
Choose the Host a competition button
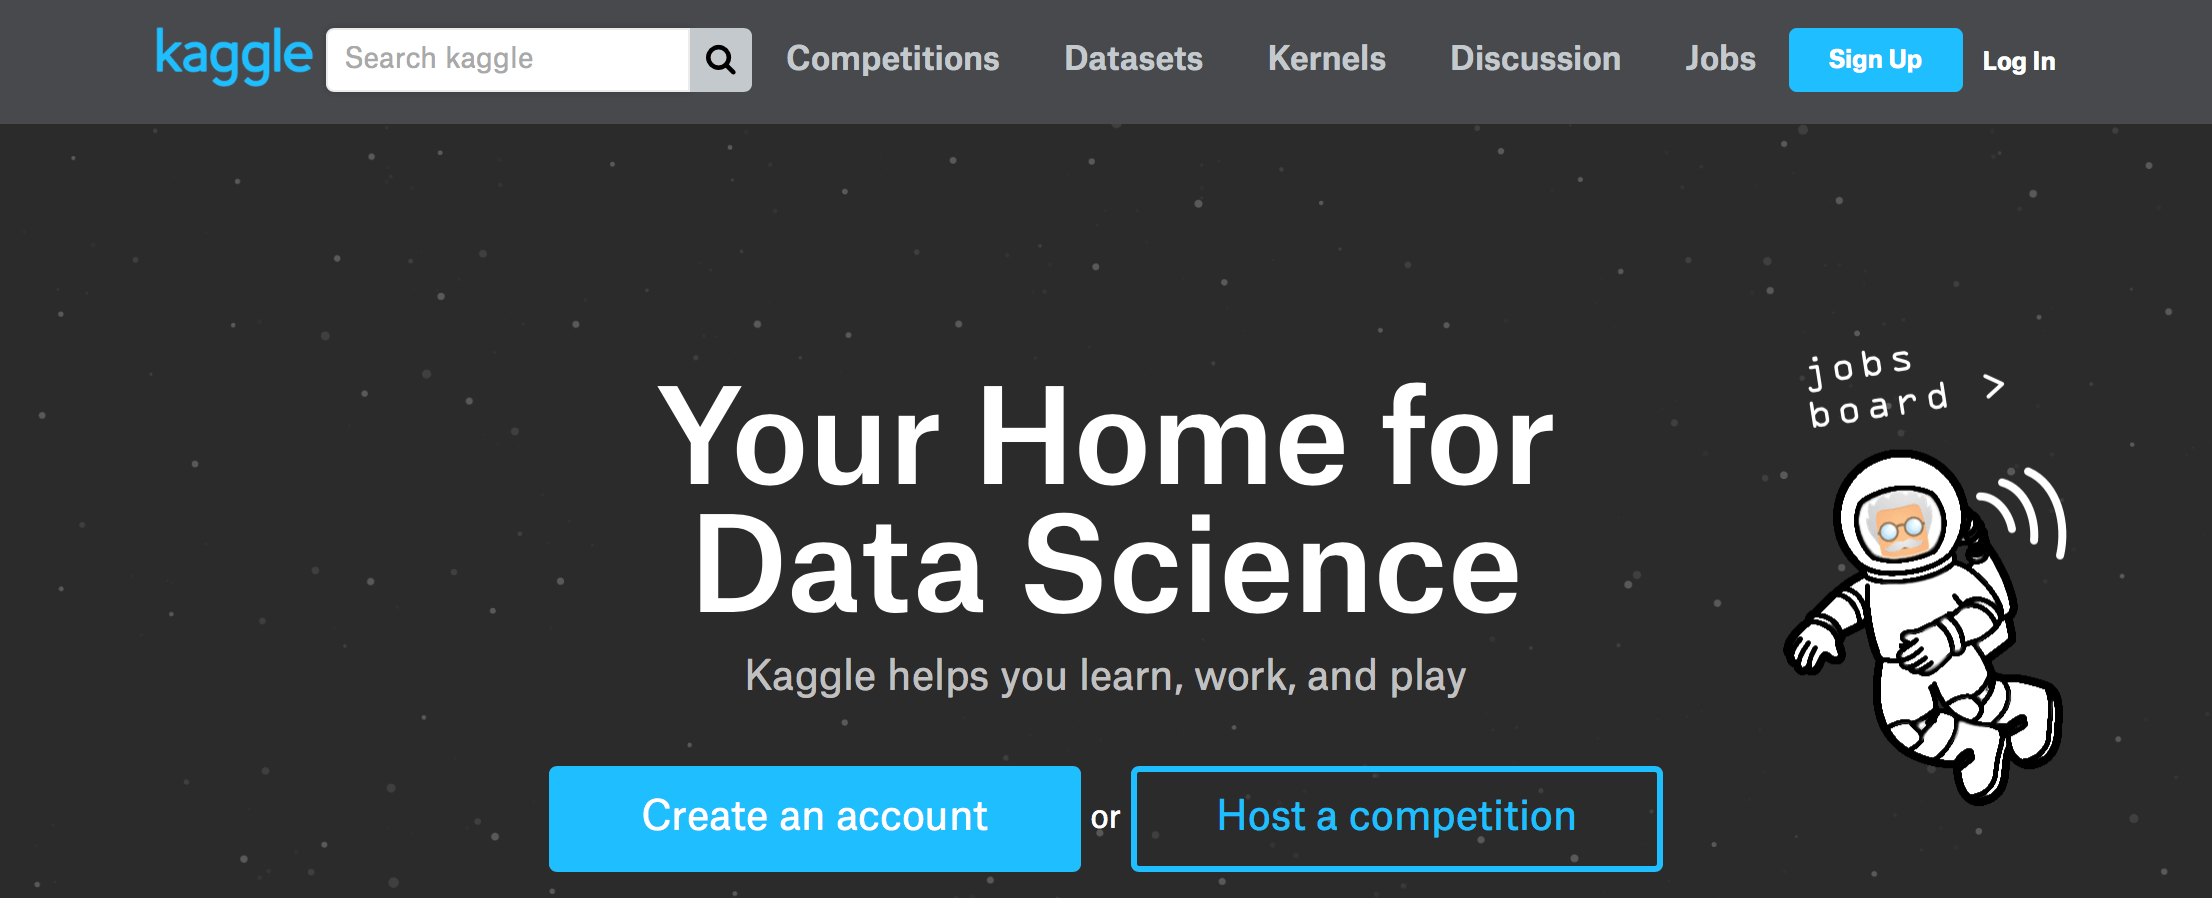click(1396, 818)
